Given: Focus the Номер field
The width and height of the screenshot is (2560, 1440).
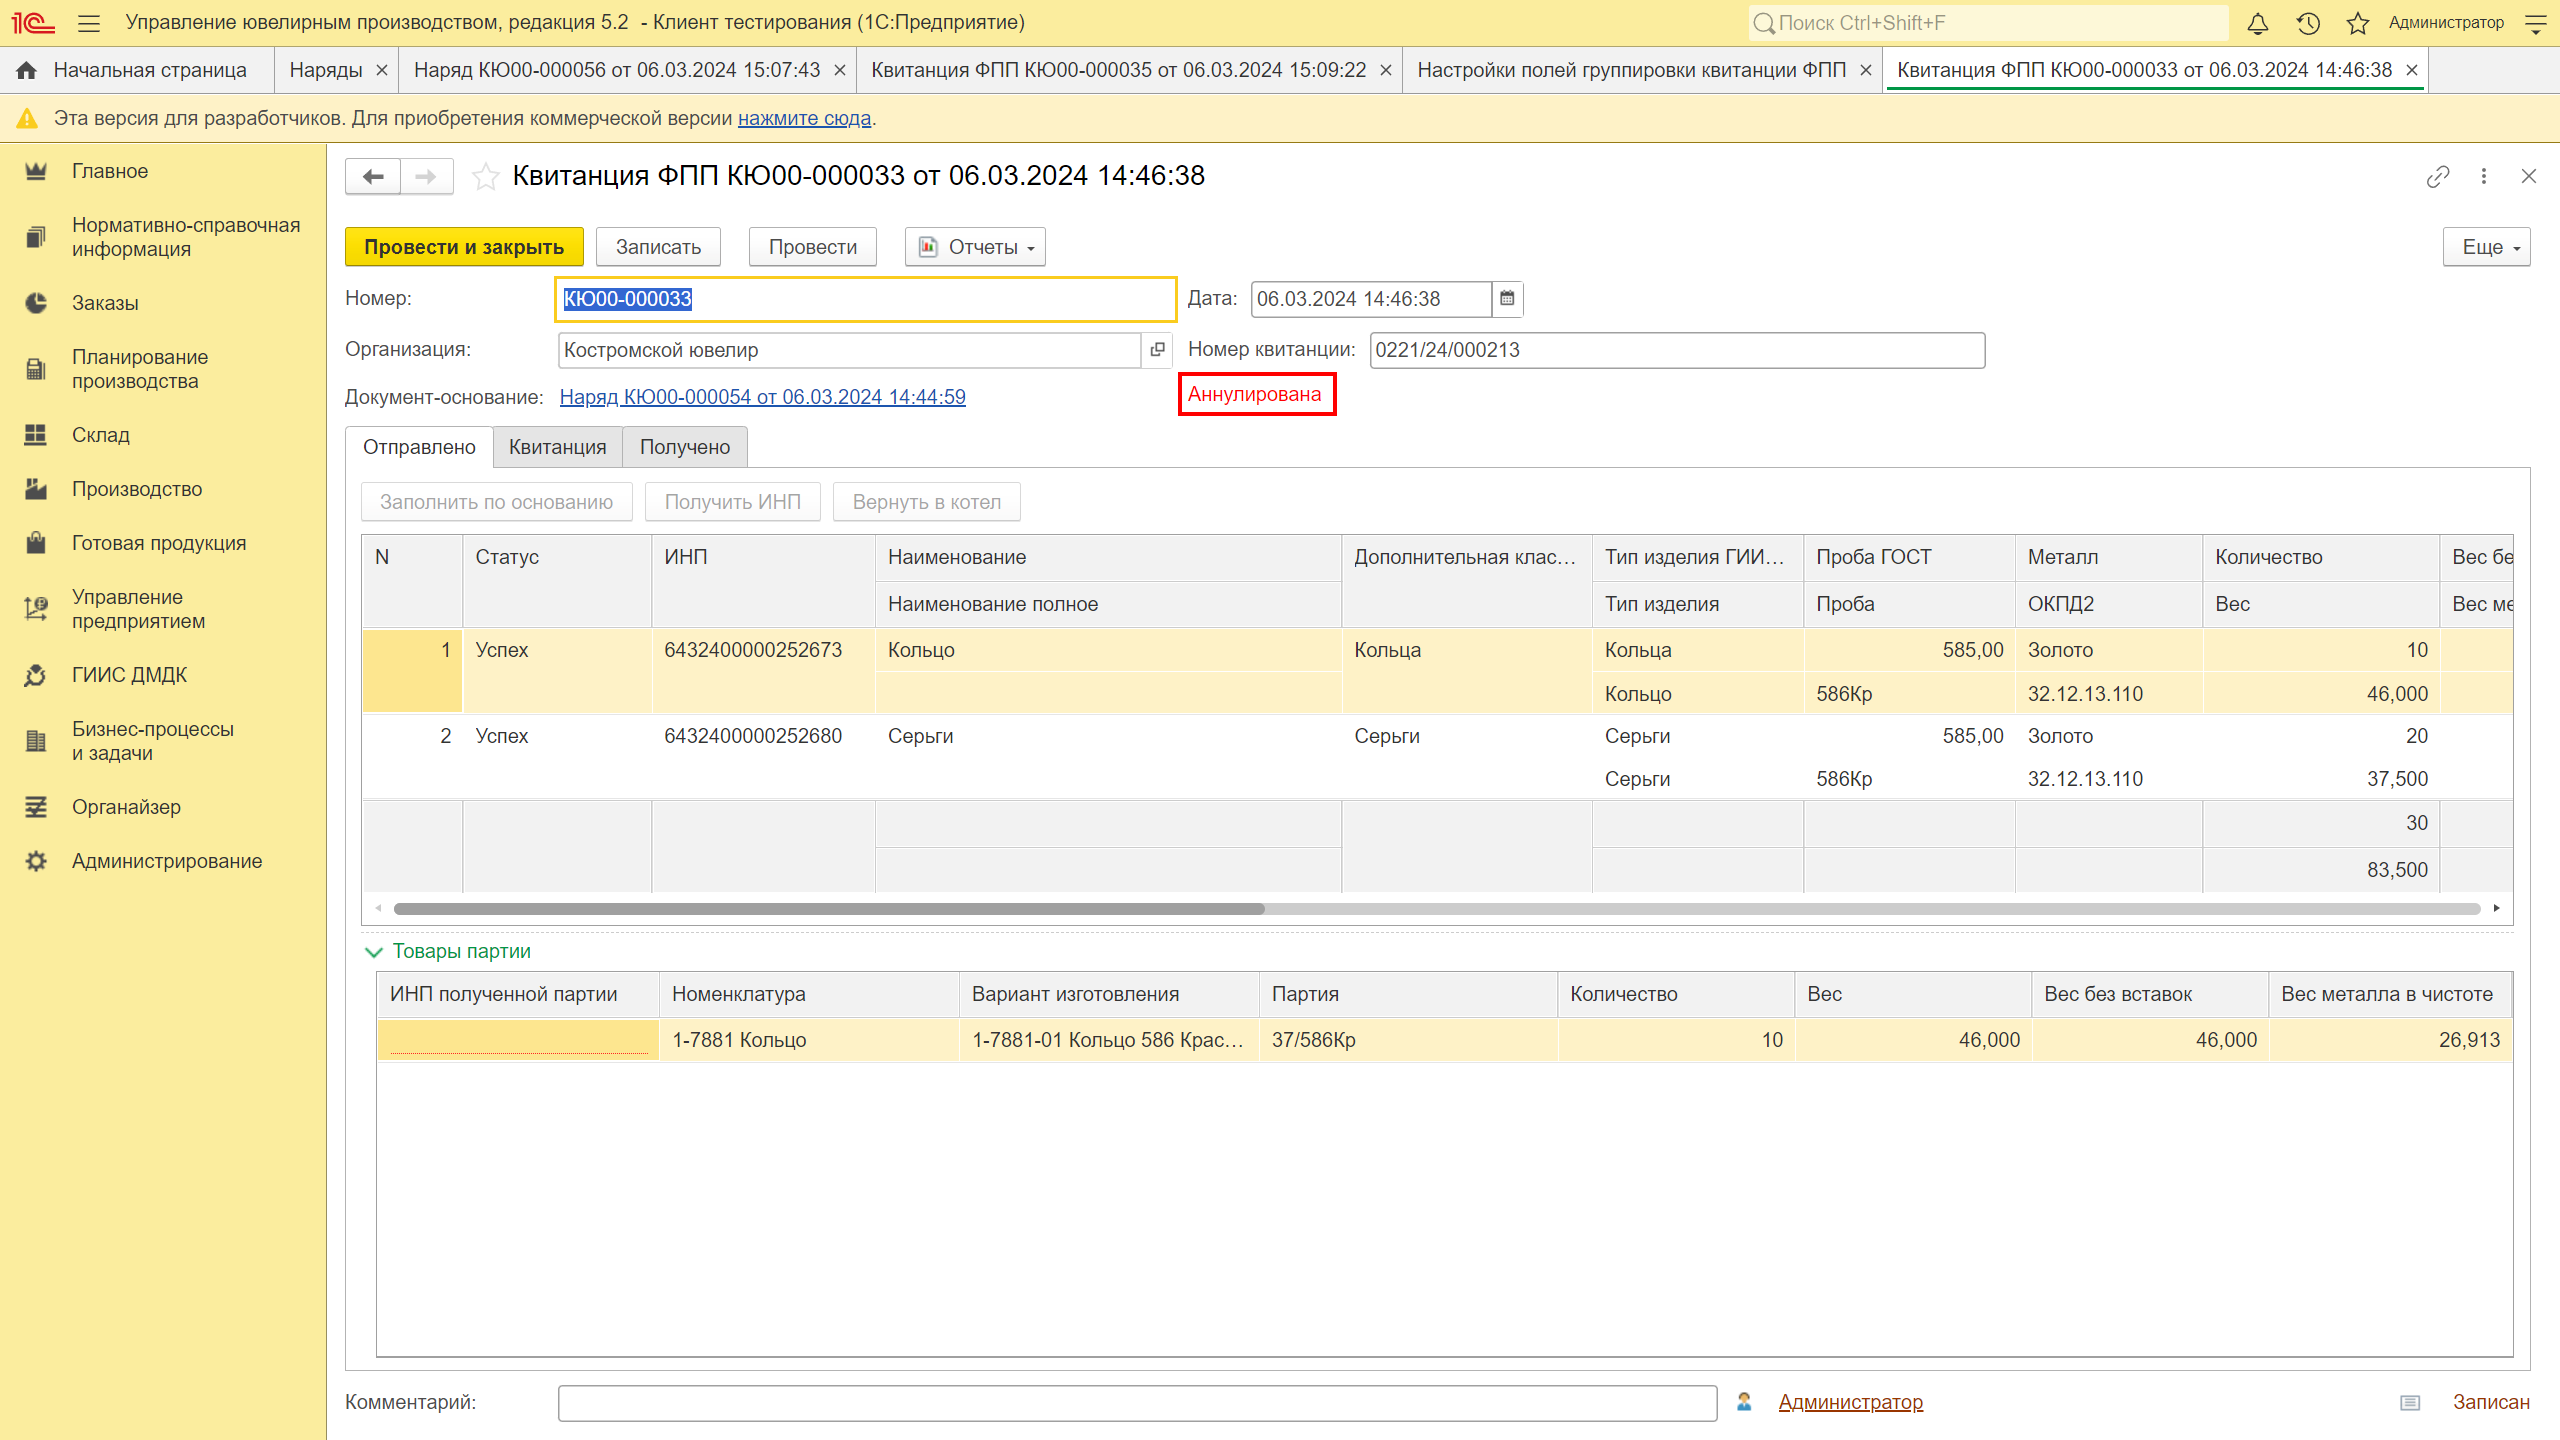Looking at the screenshot, I should pos(865,299).
